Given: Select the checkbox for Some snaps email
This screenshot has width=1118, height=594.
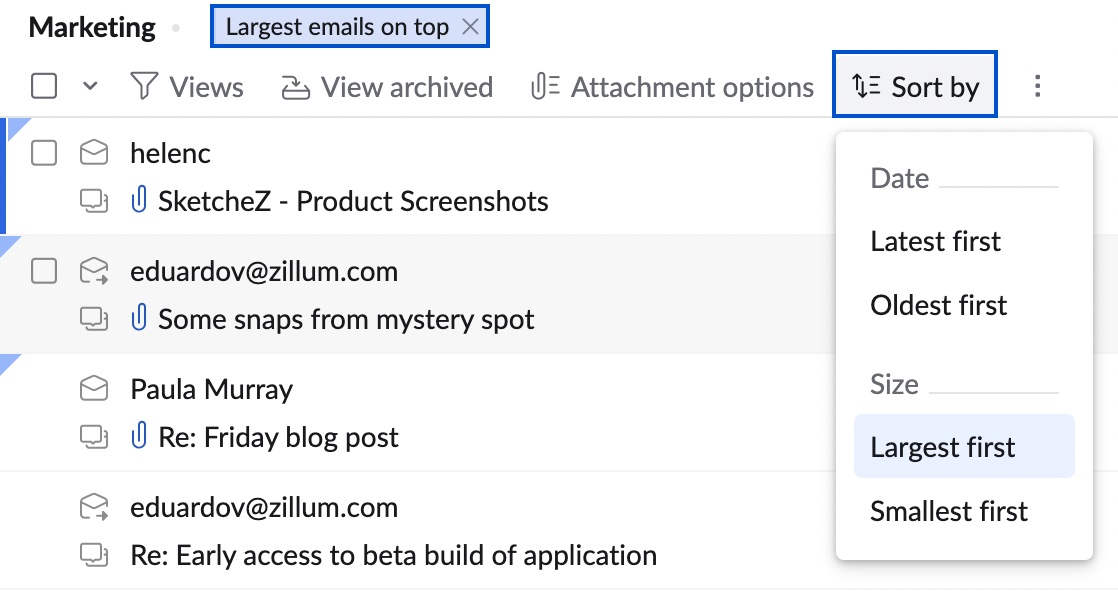Looking at the screenshot, I should 44,271.
